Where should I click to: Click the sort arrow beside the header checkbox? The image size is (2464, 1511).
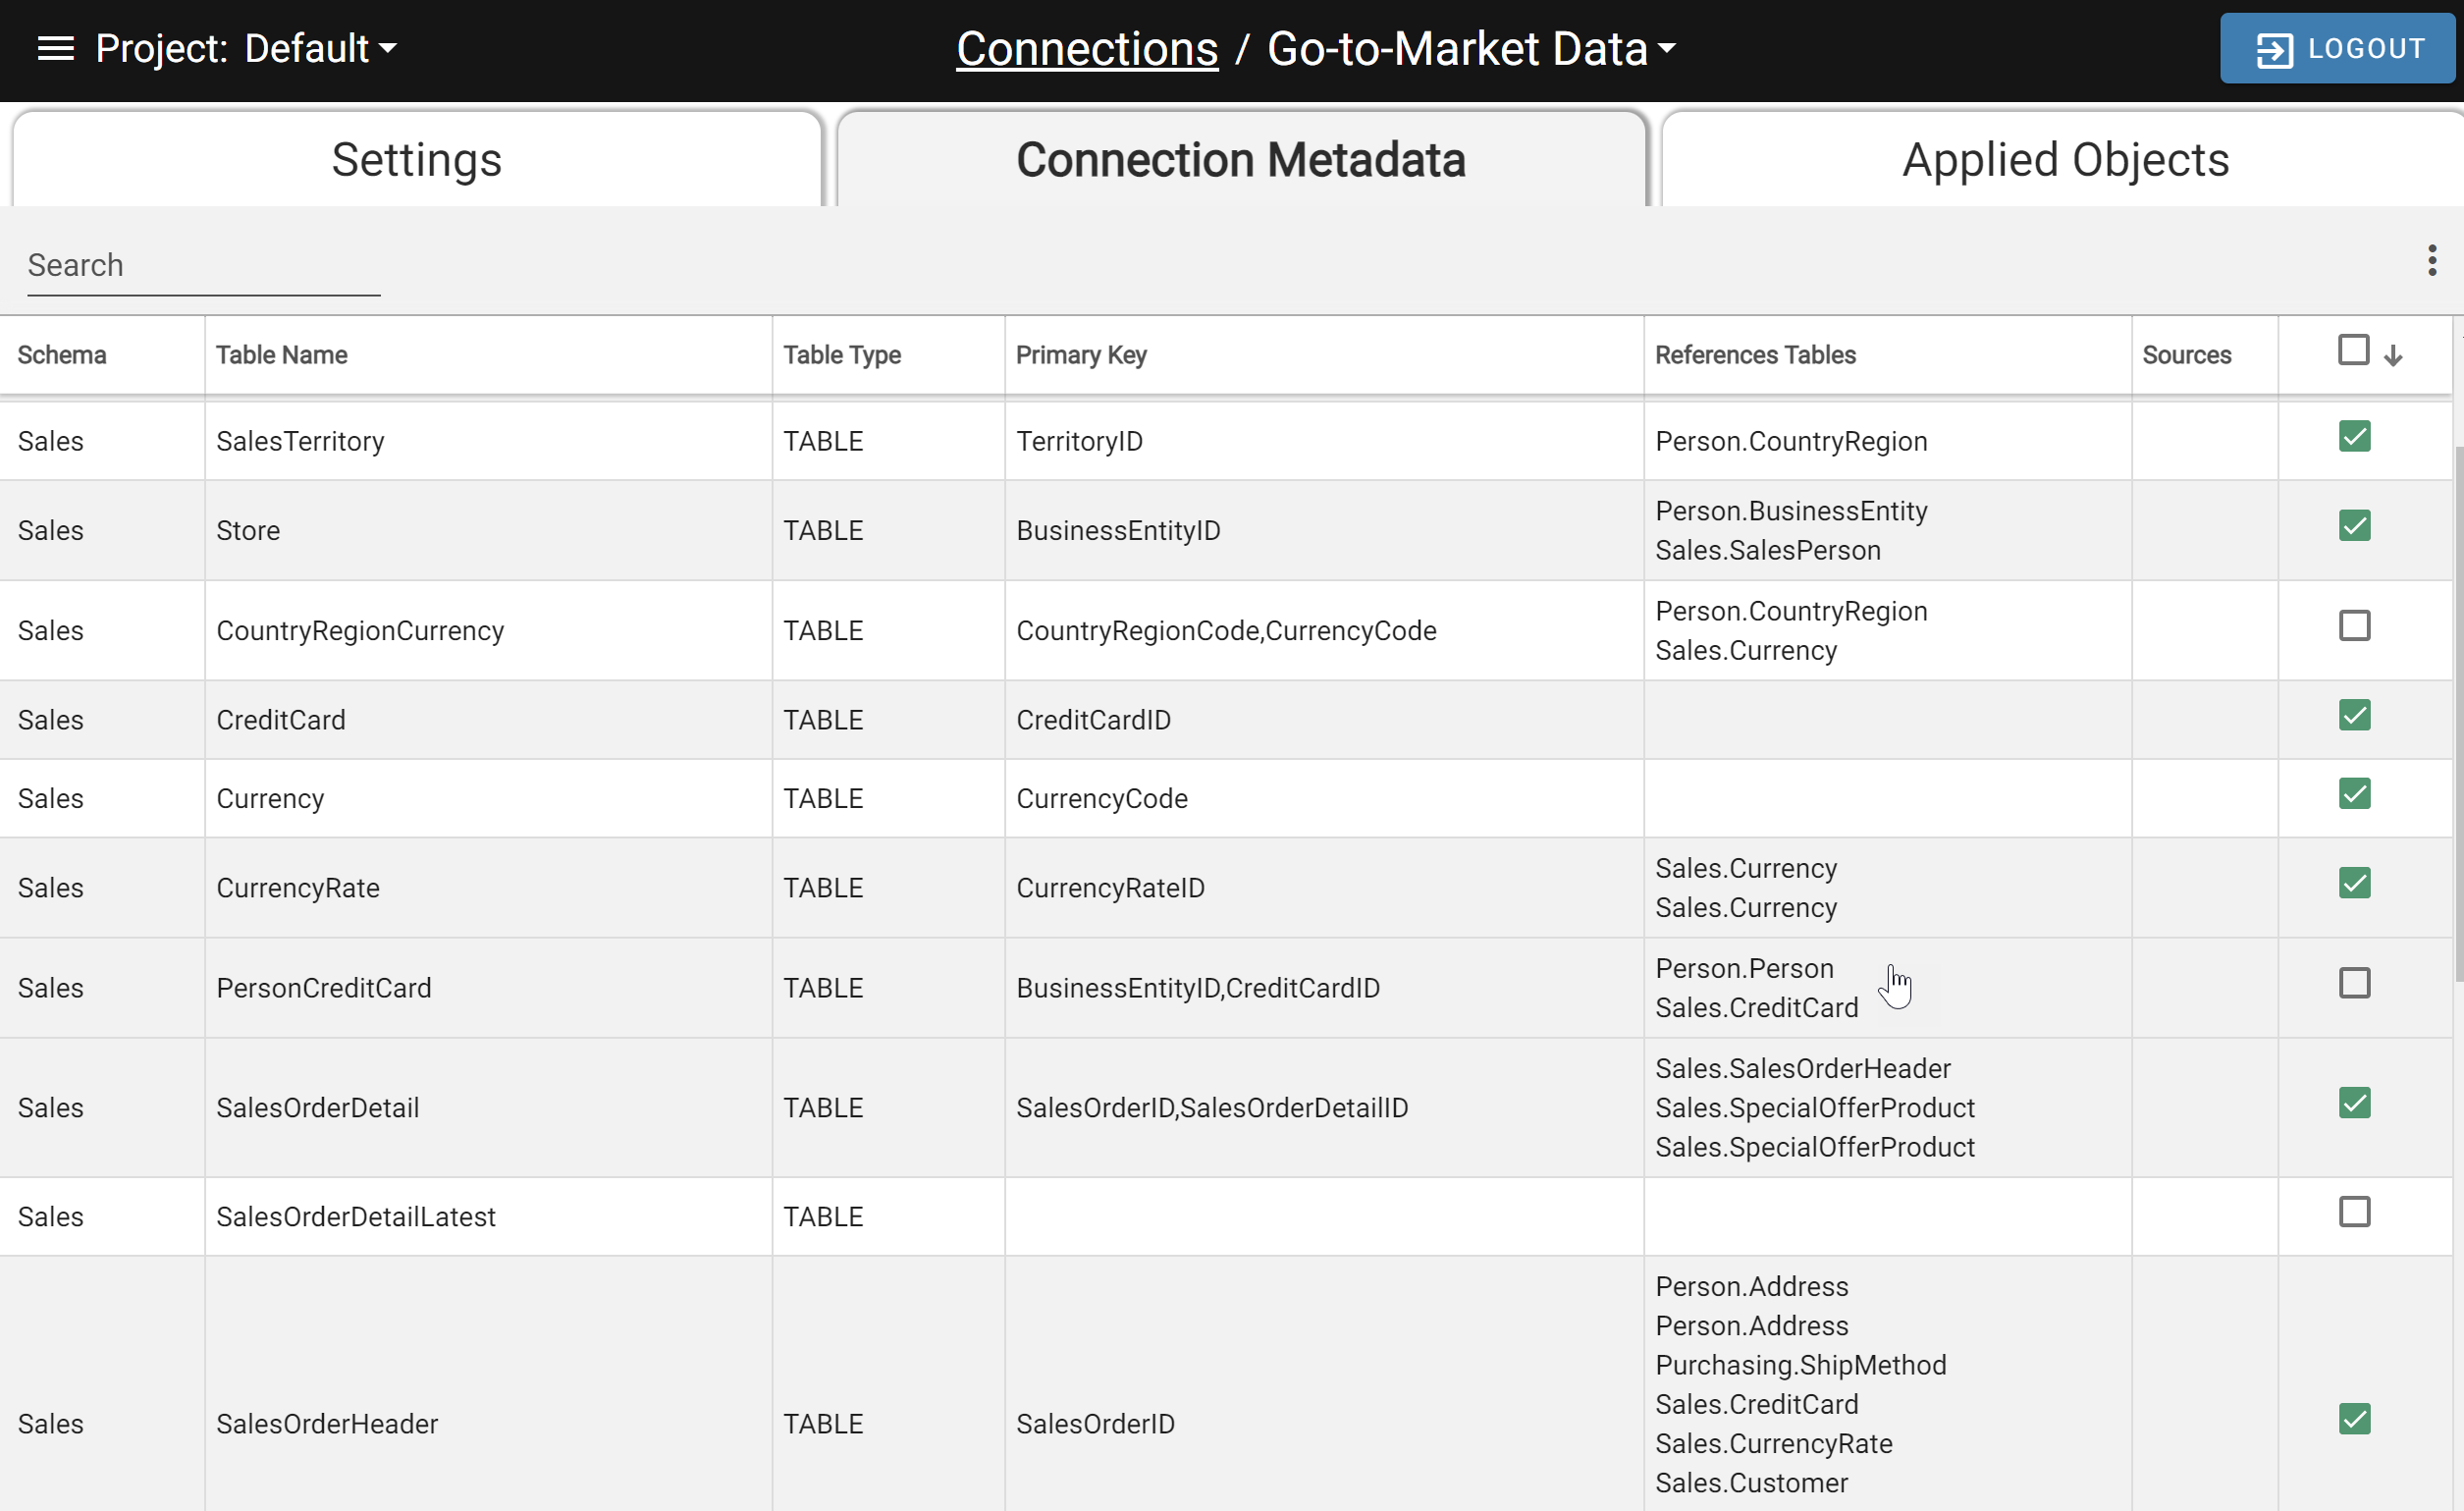click(2393, 355)
